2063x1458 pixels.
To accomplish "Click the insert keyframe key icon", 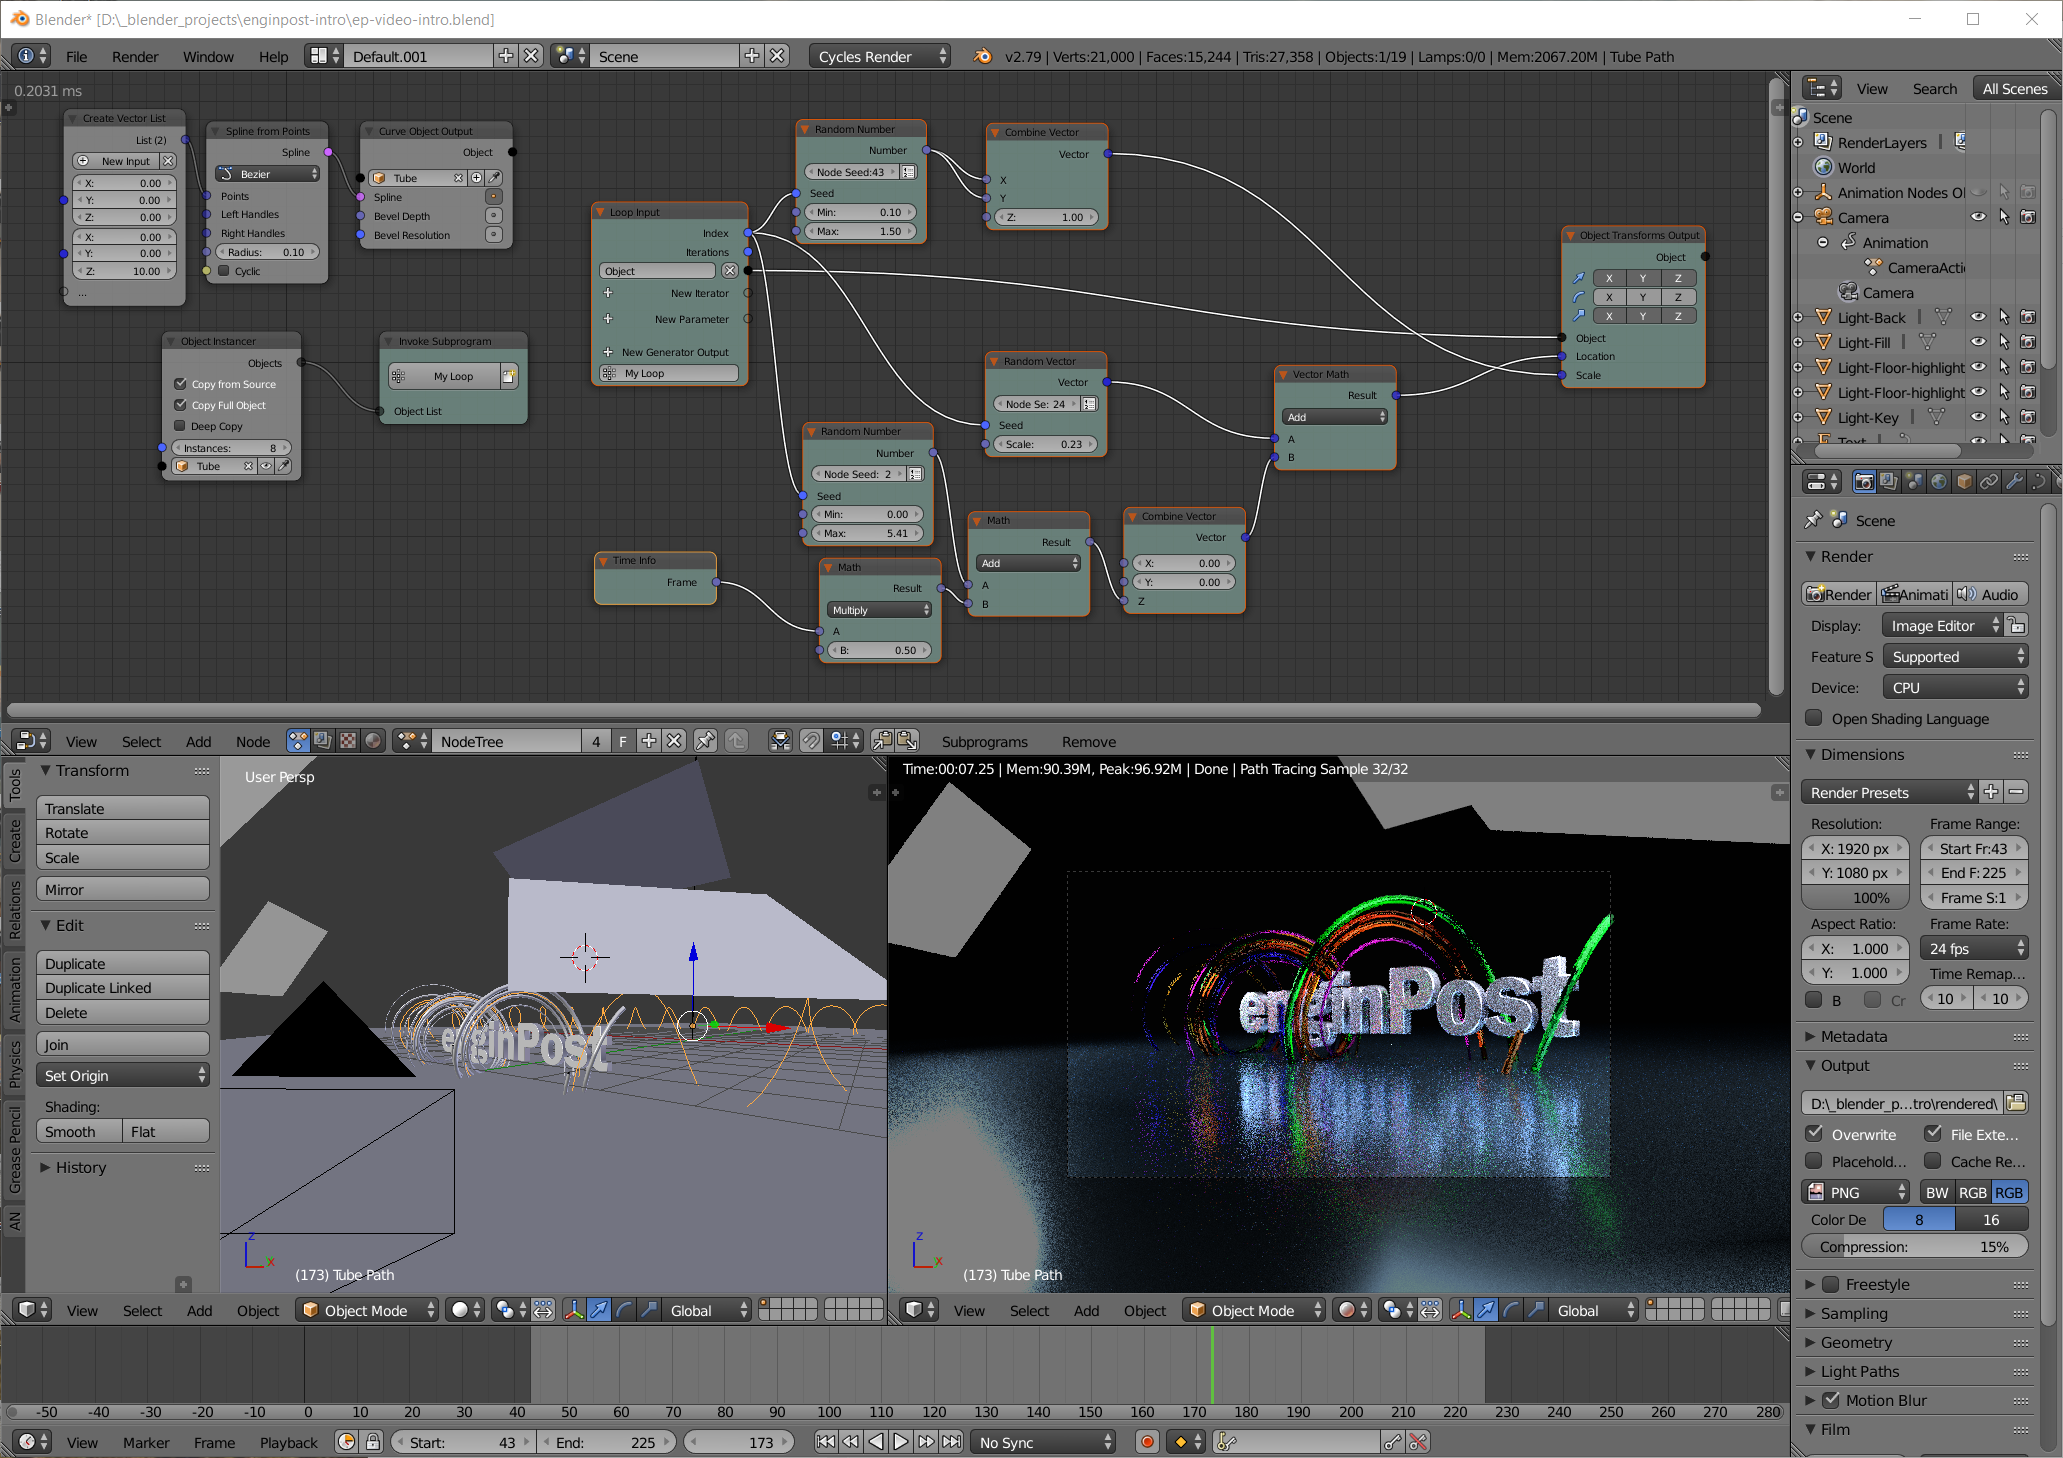I will [x=1393, y=1441].
